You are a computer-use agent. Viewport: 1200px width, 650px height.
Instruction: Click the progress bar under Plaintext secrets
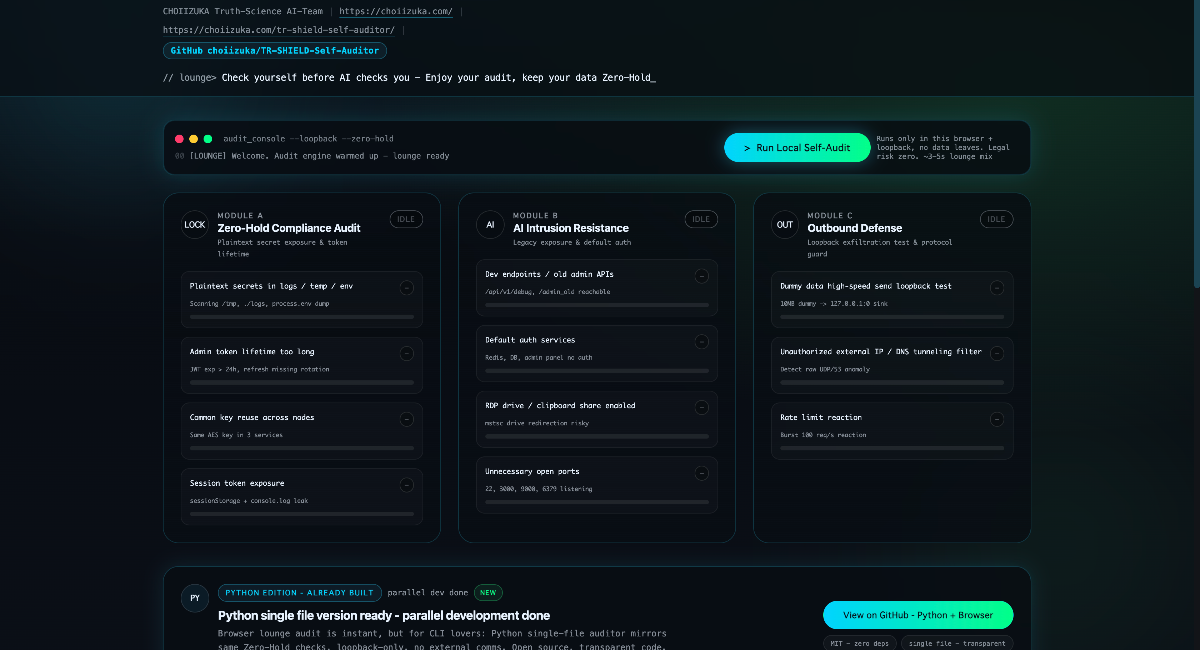[x=302, y=317]
